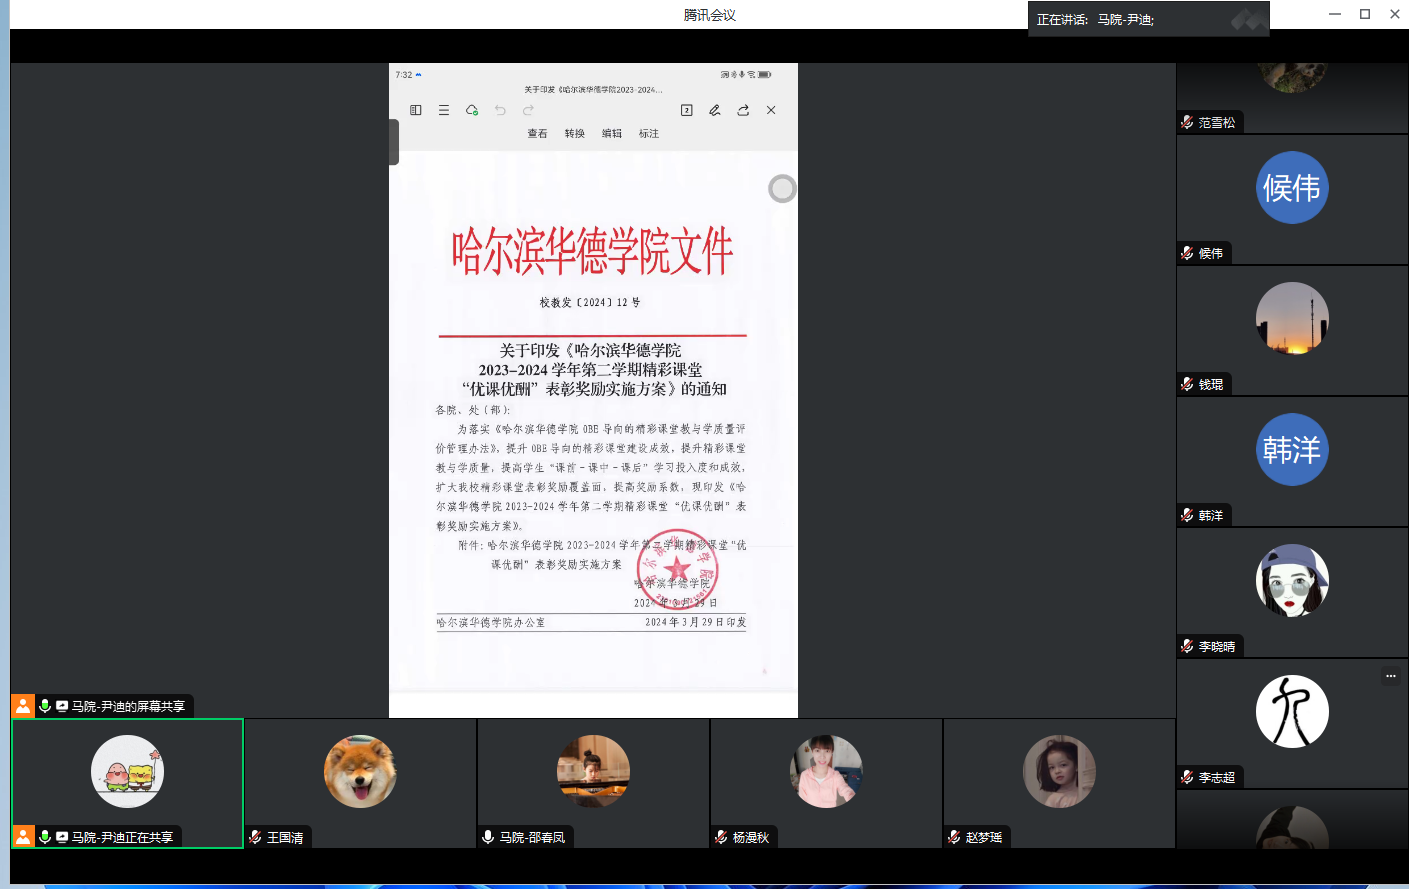Select the 标注 tab
The image size is (1409, 889).
coord(649,133)
